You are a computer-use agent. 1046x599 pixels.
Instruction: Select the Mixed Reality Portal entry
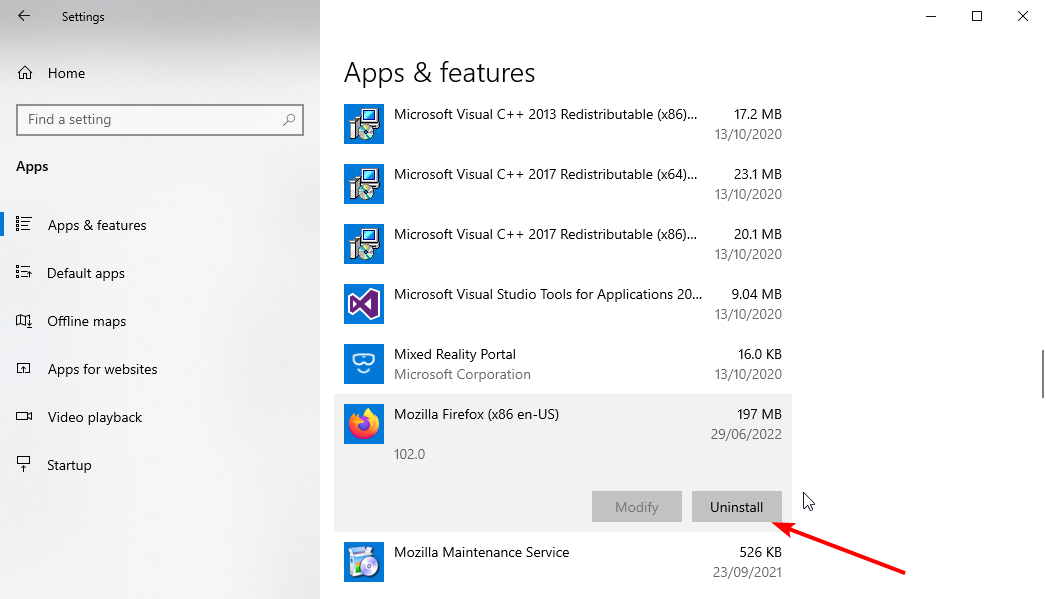pyautogui.click(x=562, y=364)
